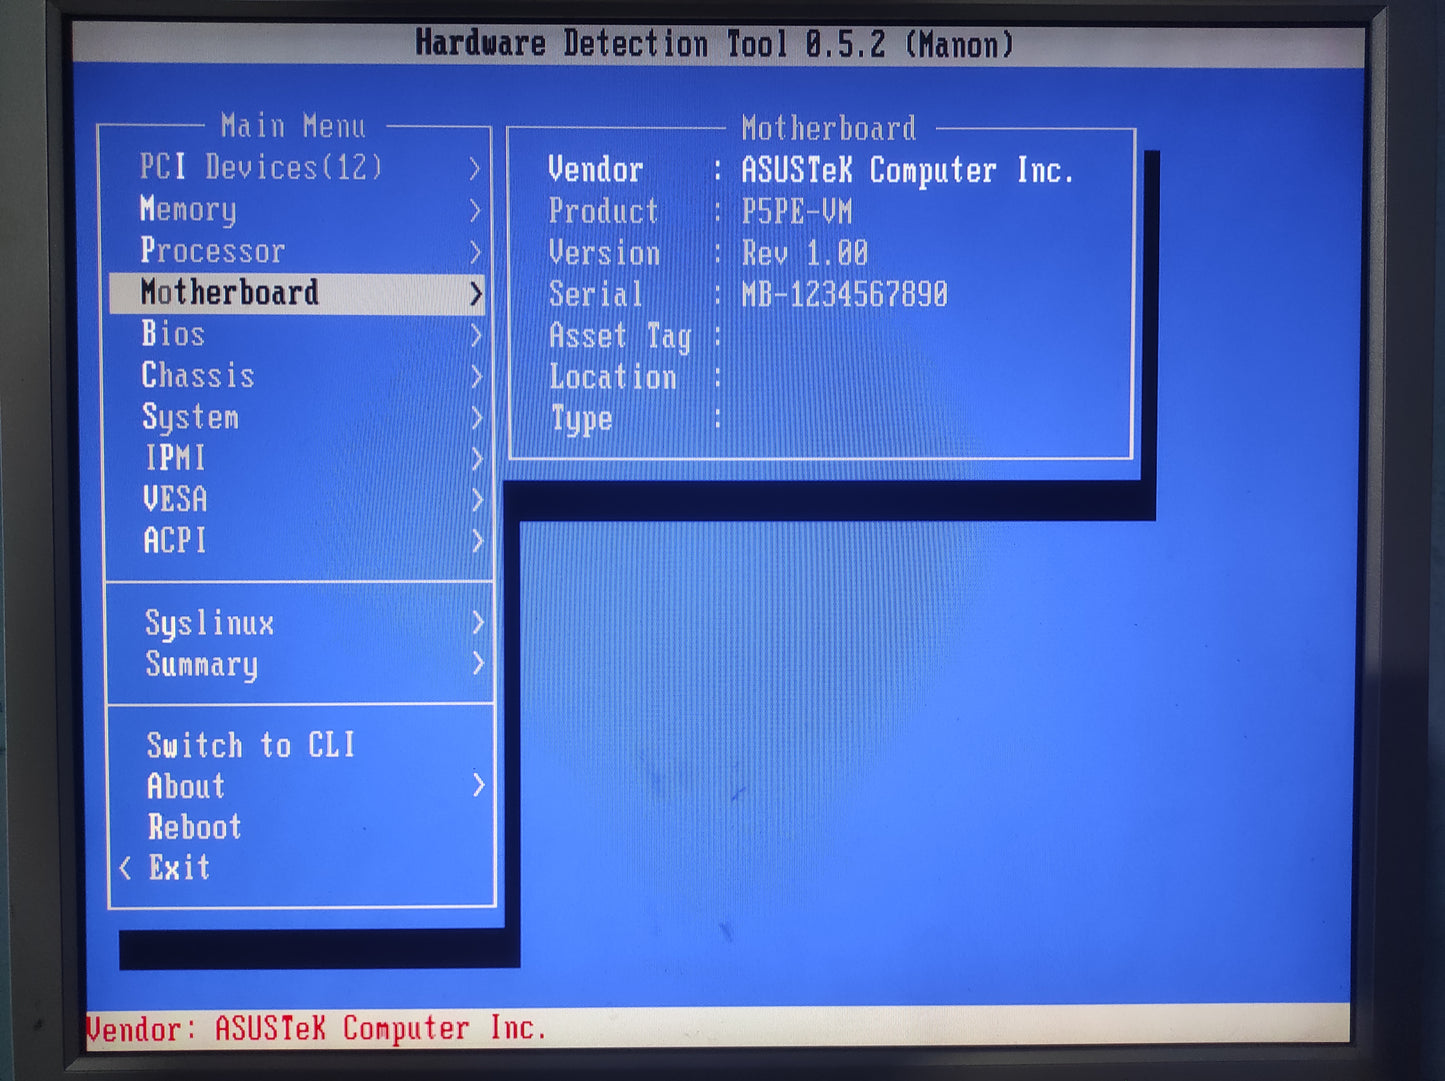This screenshot has width=1445, height=1081.
Task: Expand the chevron beside VESA
Action: tap(477, 500)
